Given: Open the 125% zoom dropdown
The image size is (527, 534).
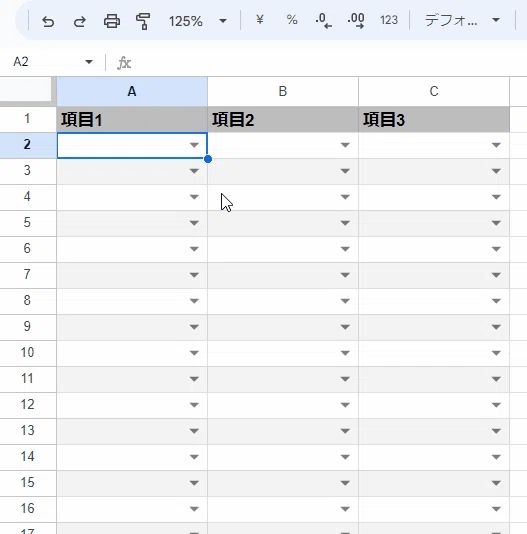Looking at the screenshot, I should [x=198, y=21].
